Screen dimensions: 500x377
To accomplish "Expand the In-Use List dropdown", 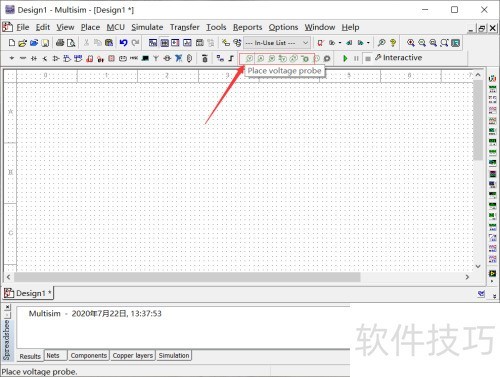I will point(305,43).
